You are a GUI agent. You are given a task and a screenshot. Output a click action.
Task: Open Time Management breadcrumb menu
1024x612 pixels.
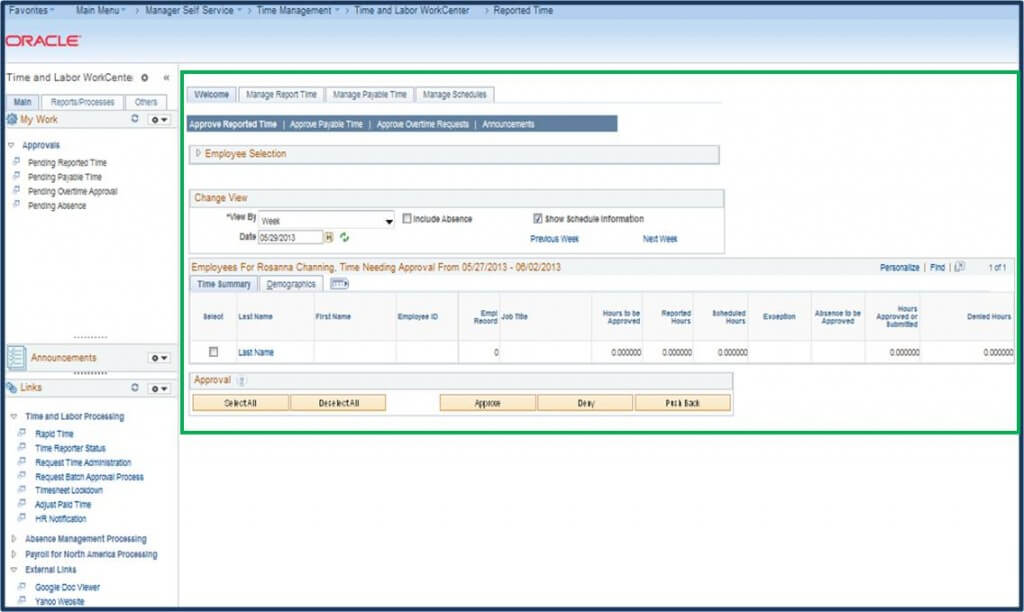point(297,10)
